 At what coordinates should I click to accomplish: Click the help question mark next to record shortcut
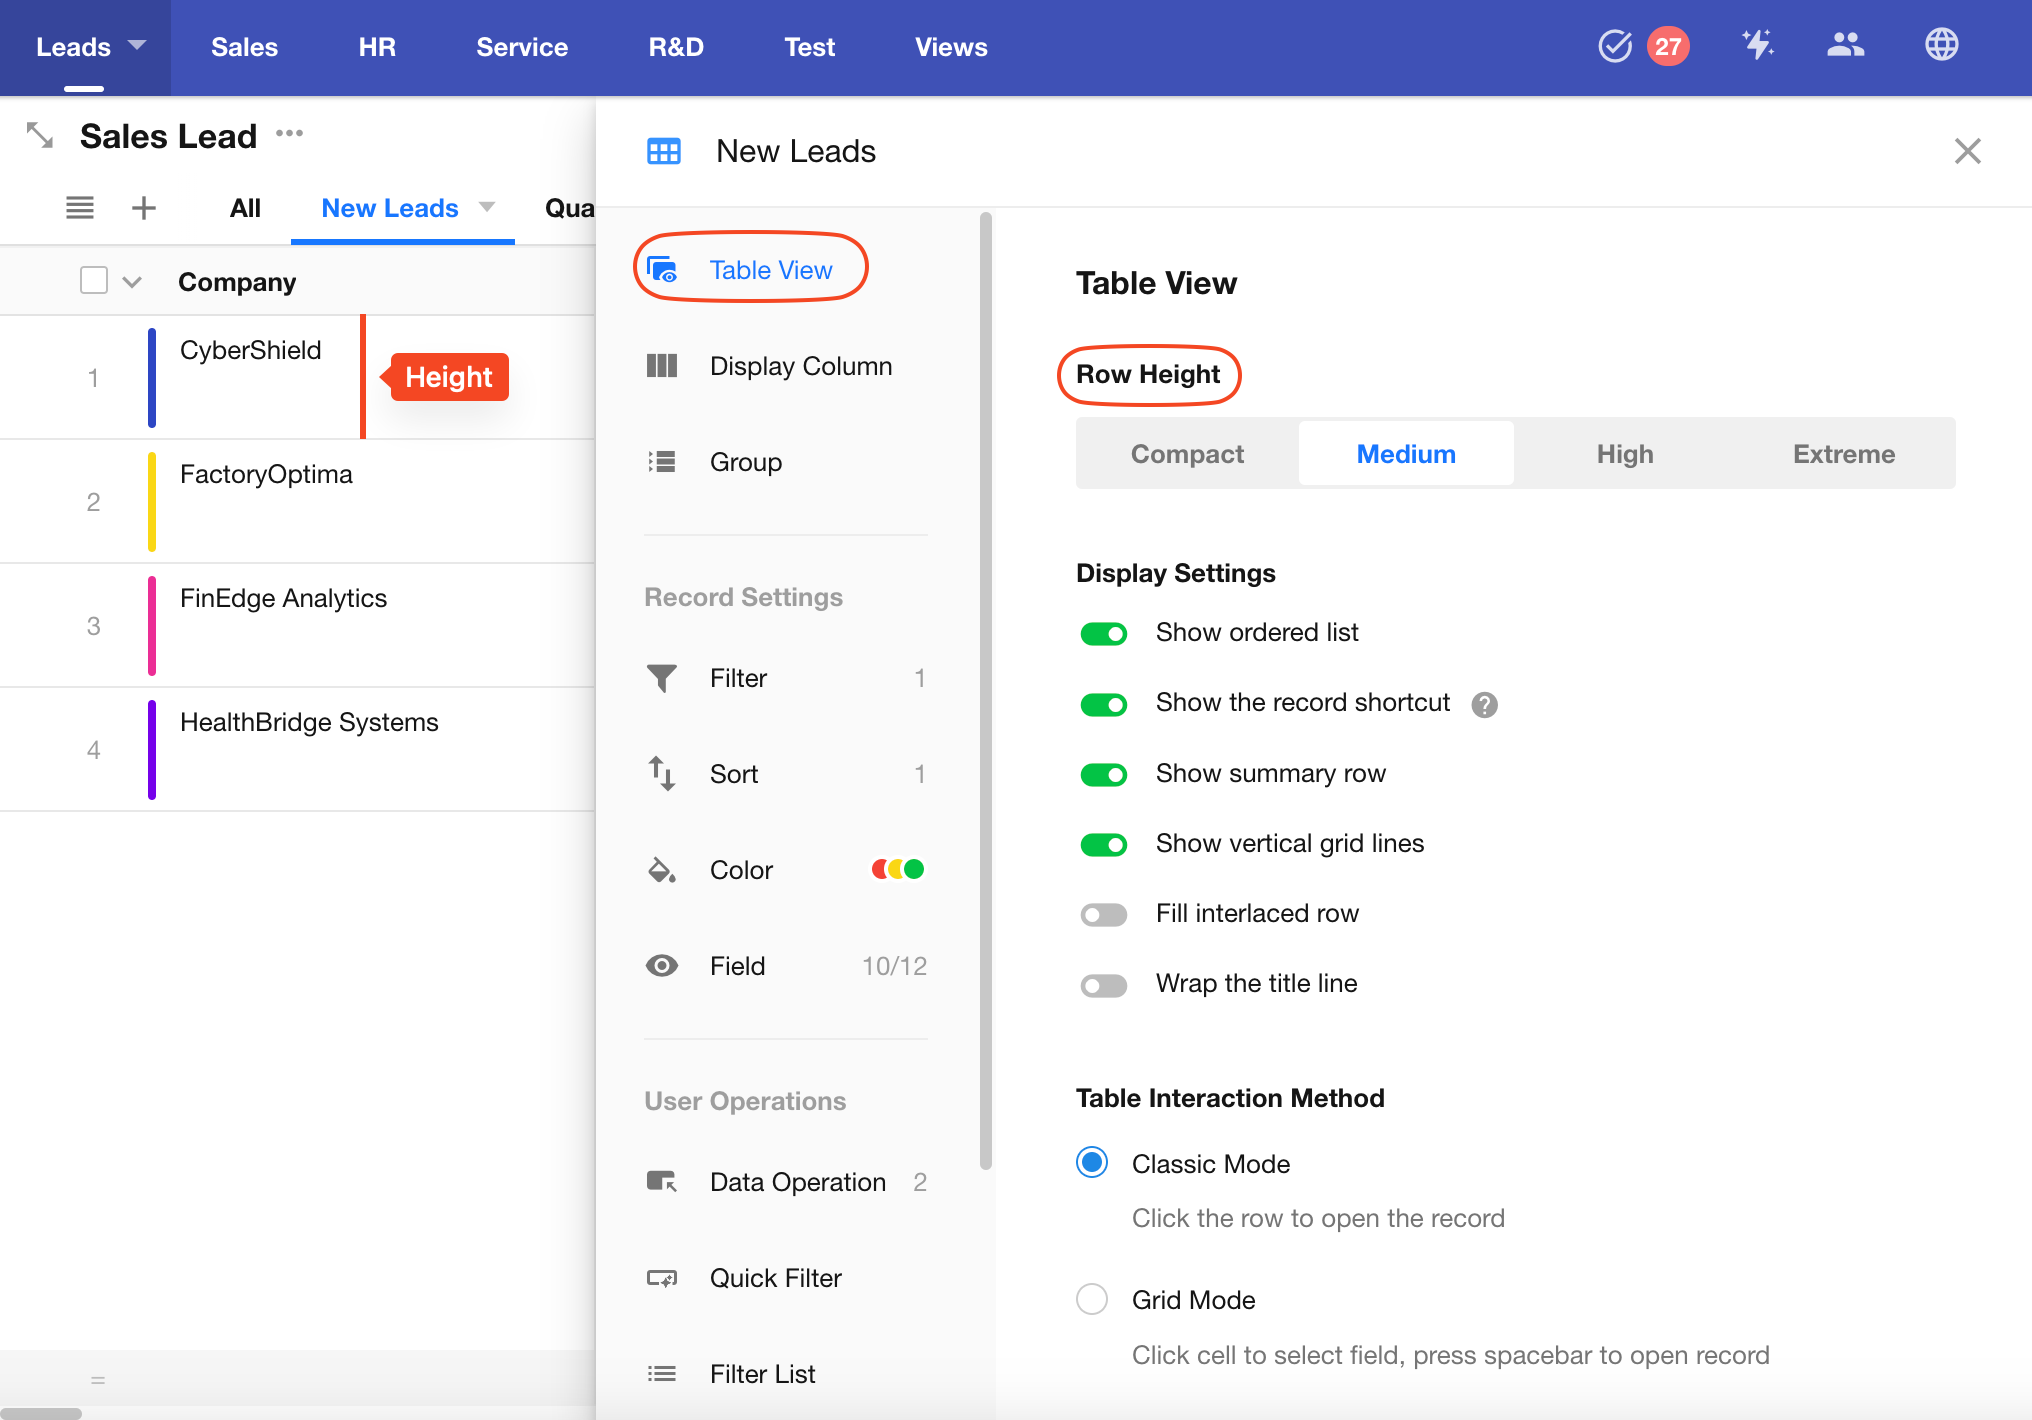point(1484,705)
